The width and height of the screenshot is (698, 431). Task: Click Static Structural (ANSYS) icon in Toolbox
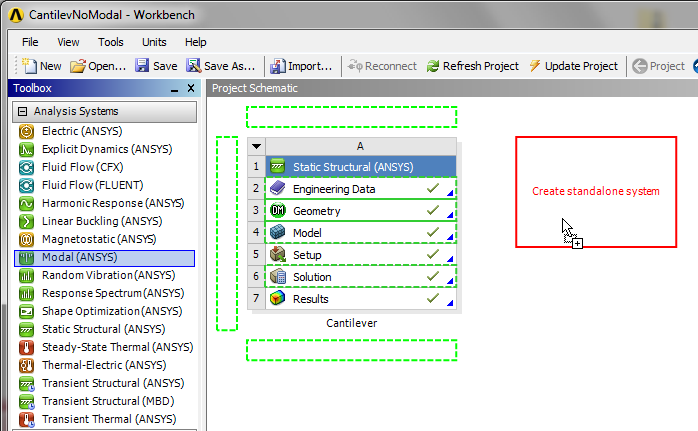click(x=26, y=329)
